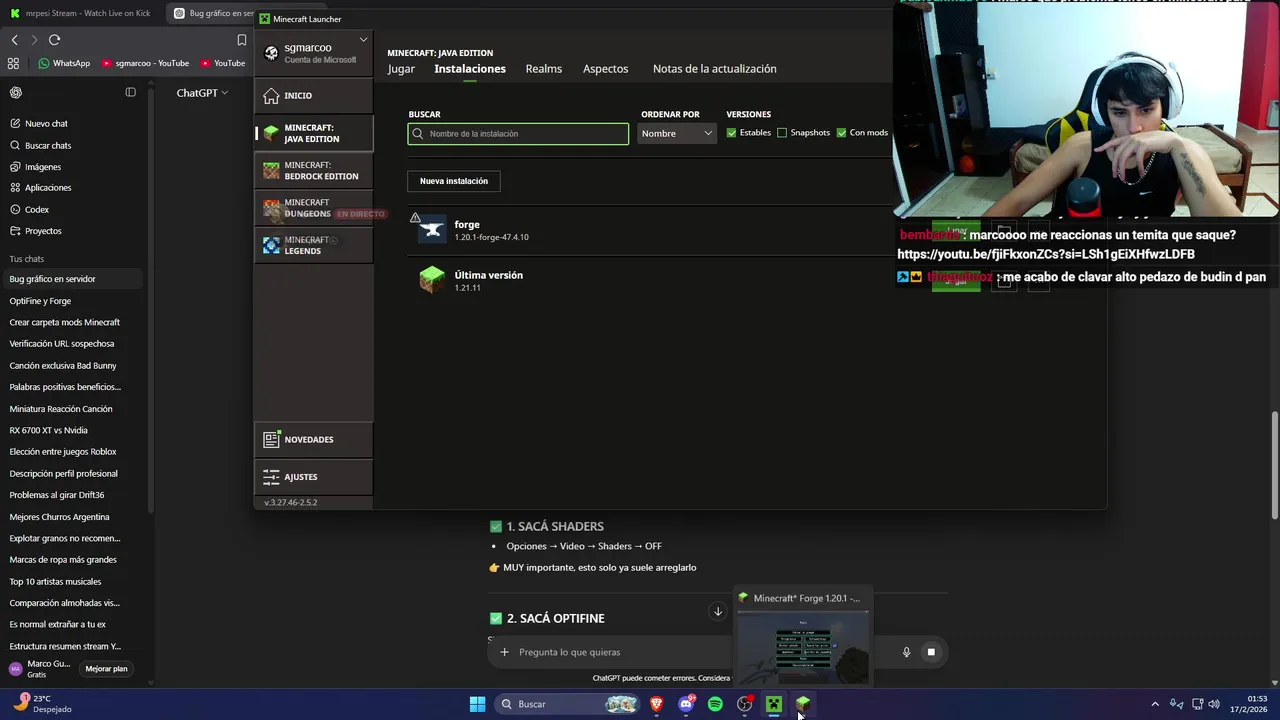
Task: Toggle Estables versions checkbox
Action: pyautogui.click(x=731, y=133)
